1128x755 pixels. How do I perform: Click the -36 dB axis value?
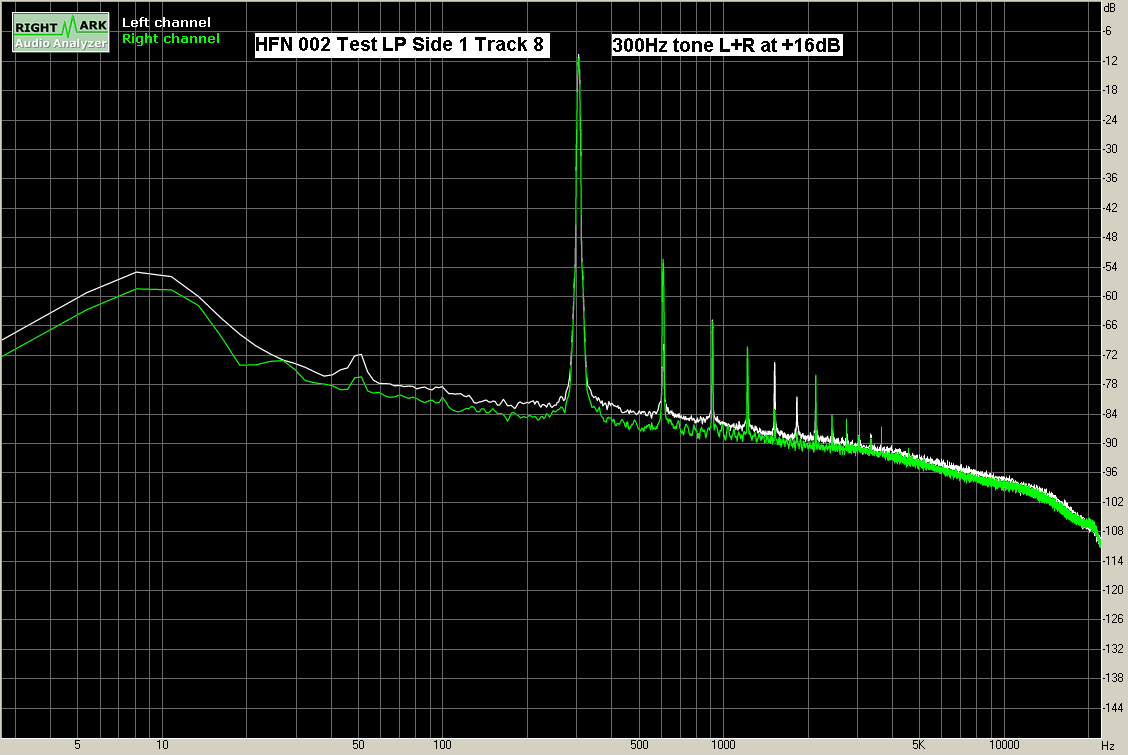(x=1111, y=178)
